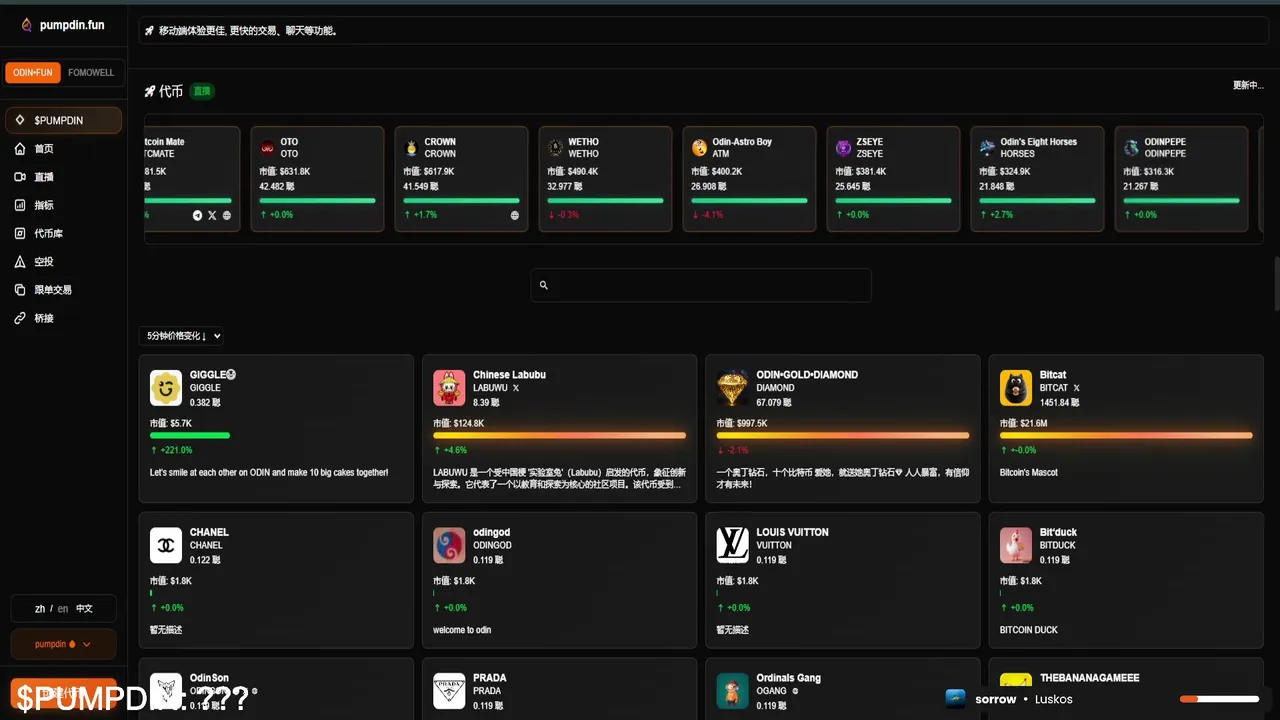Open the 跟单交易 copy trading icon

tap(20, 289)
